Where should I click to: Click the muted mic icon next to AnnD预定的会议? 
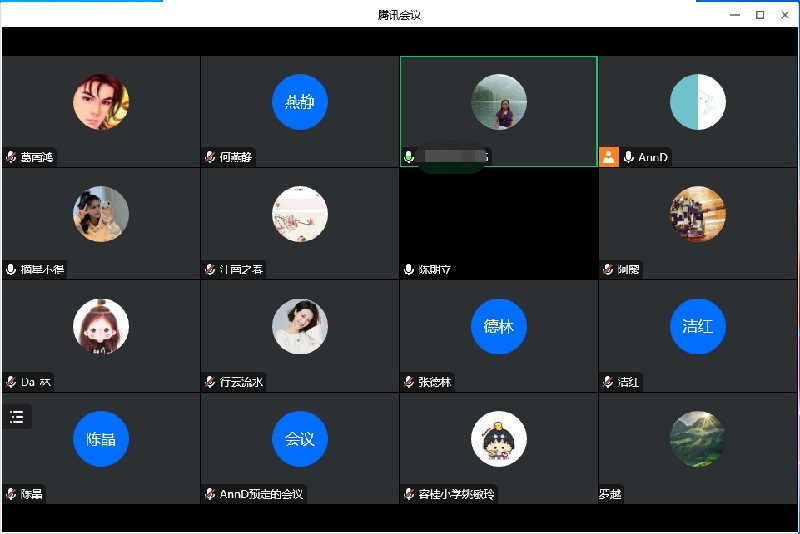click(210, 494)
